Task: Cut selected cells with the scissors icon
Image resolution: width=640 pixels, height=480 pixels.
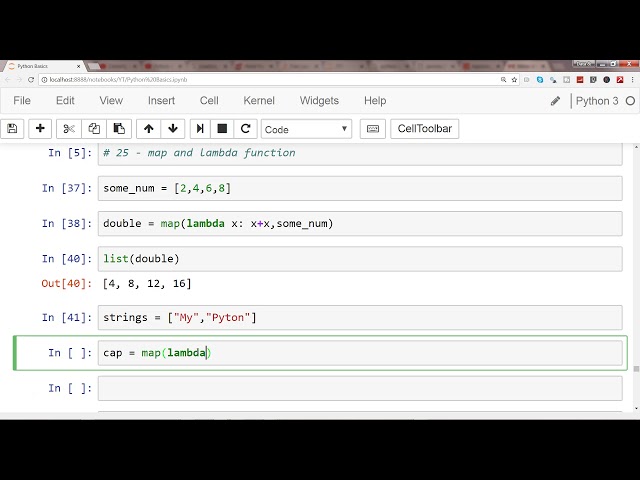Action: point(69,129)
